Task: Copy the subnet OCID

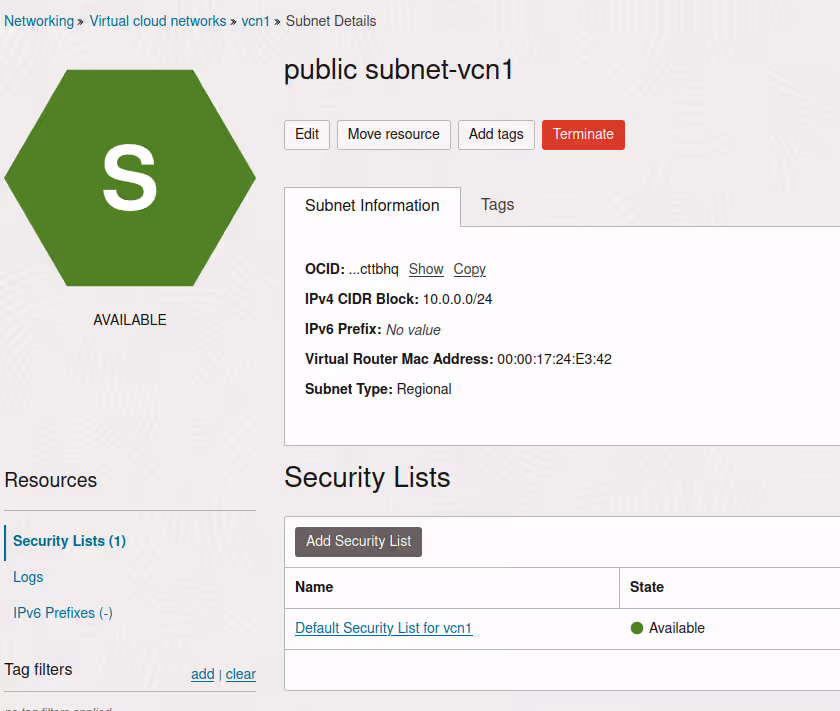Action: (x=469, y=269)
